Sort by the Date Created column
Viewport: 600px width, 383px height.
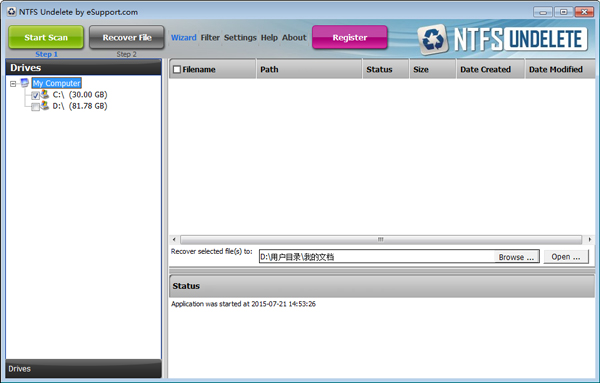click(x=491, y=69)
